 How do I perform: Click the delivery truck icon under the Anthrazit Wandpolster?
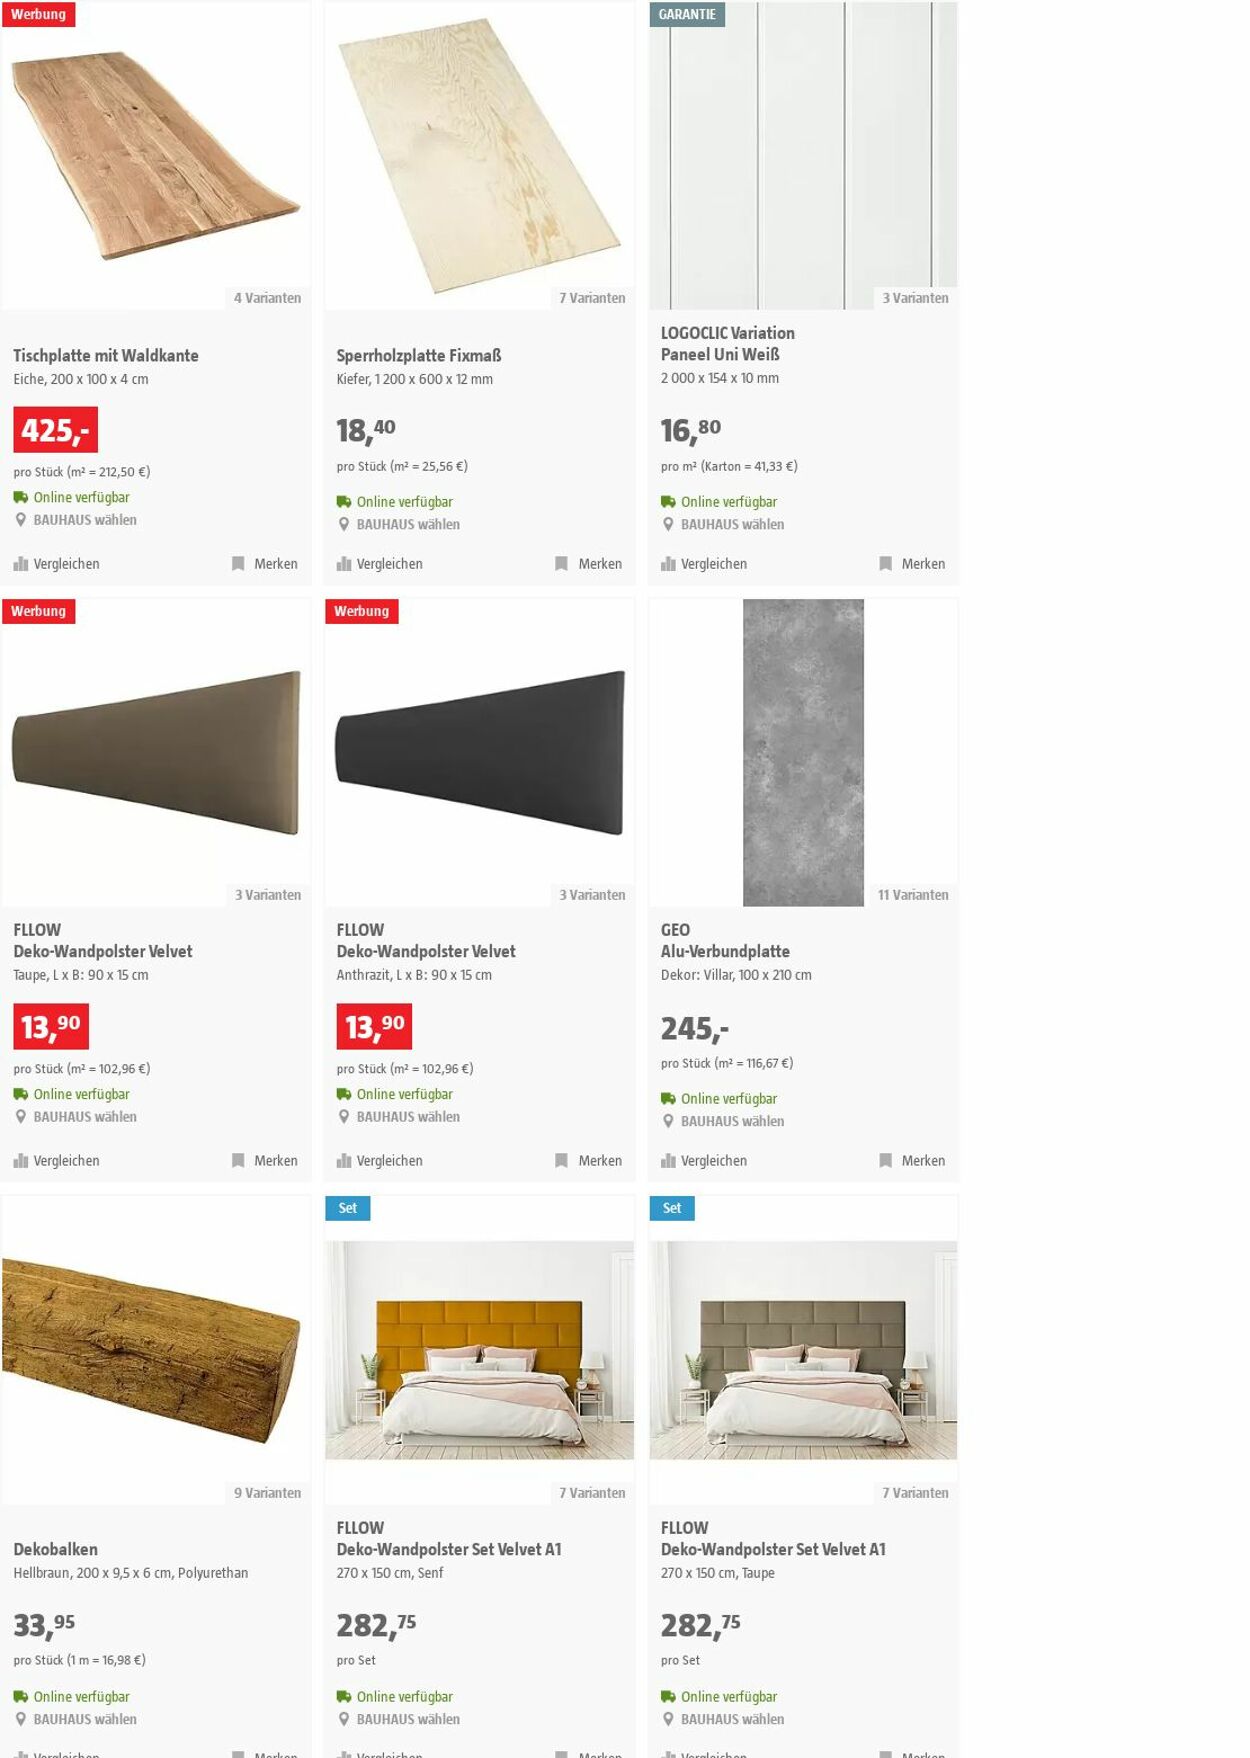344,1095
